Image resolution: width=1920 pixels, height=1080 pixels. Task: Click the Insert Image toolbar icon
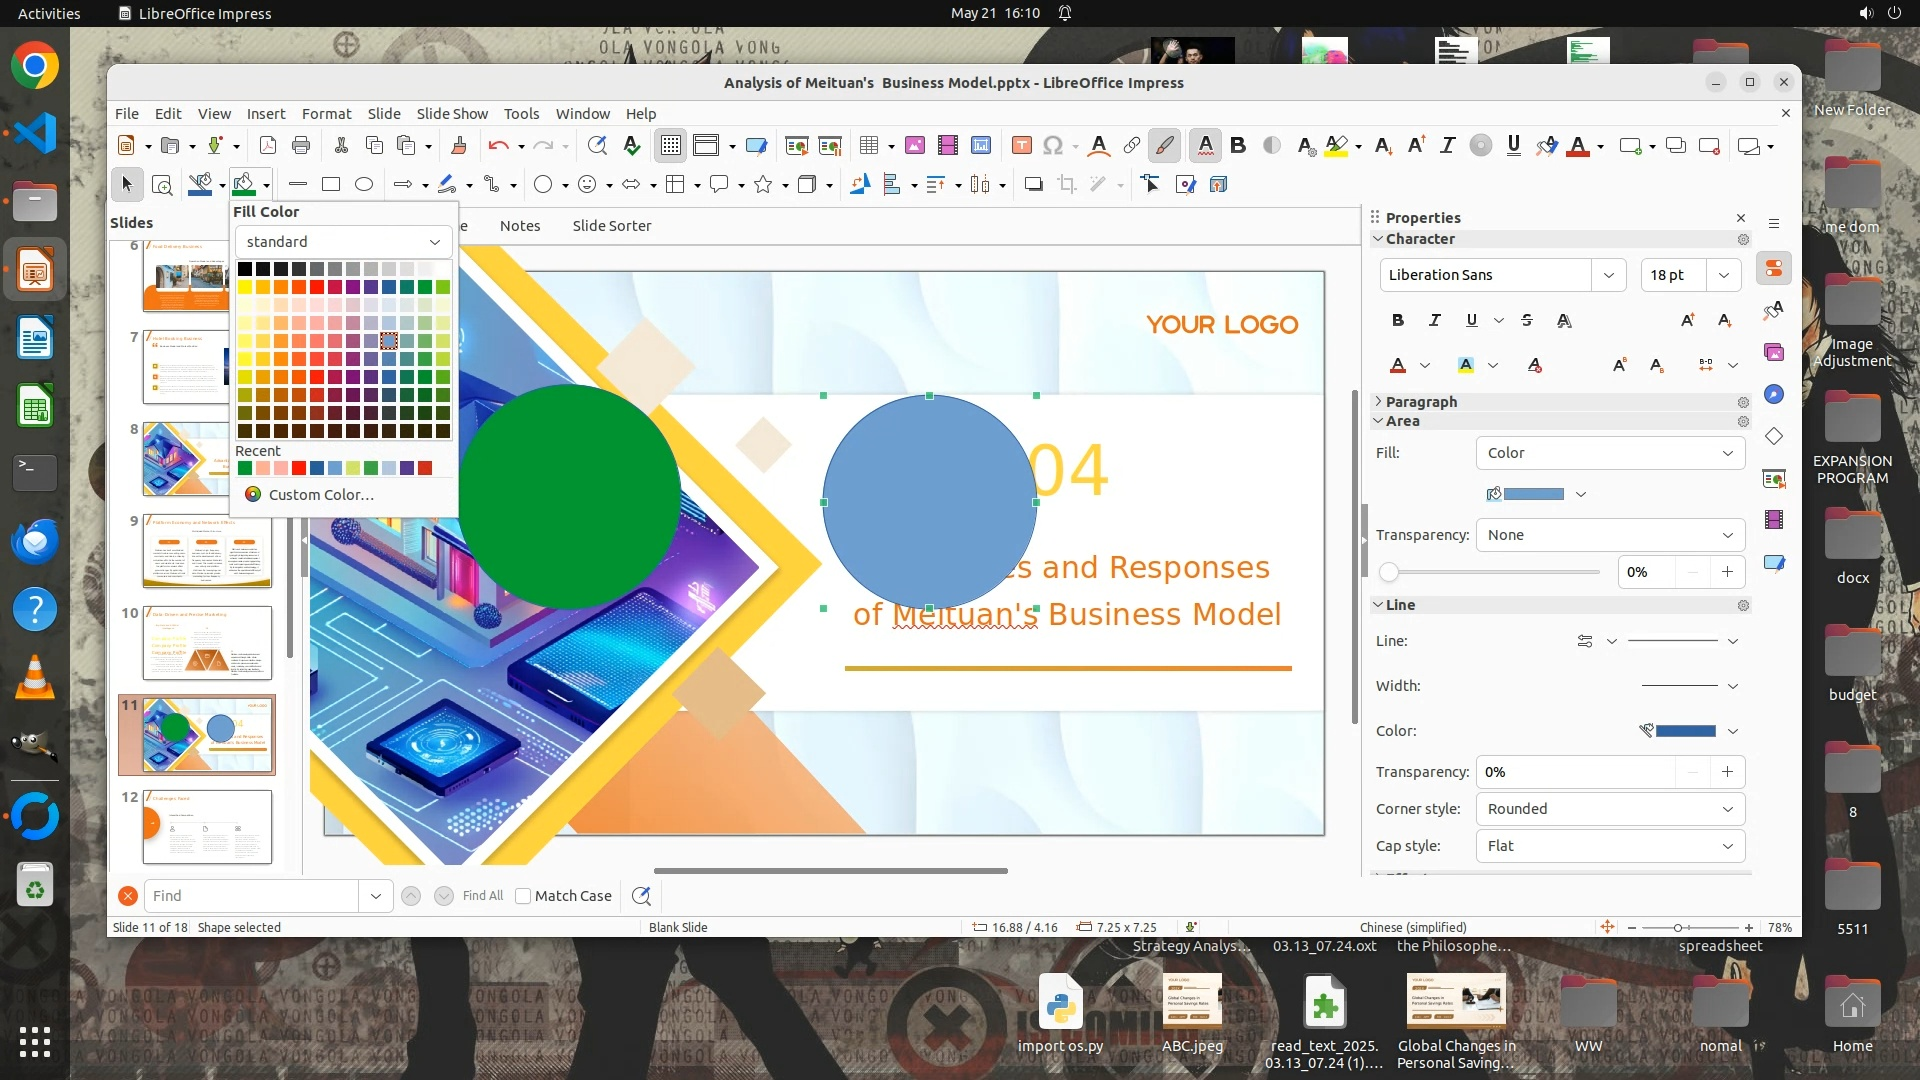[914, 146]
